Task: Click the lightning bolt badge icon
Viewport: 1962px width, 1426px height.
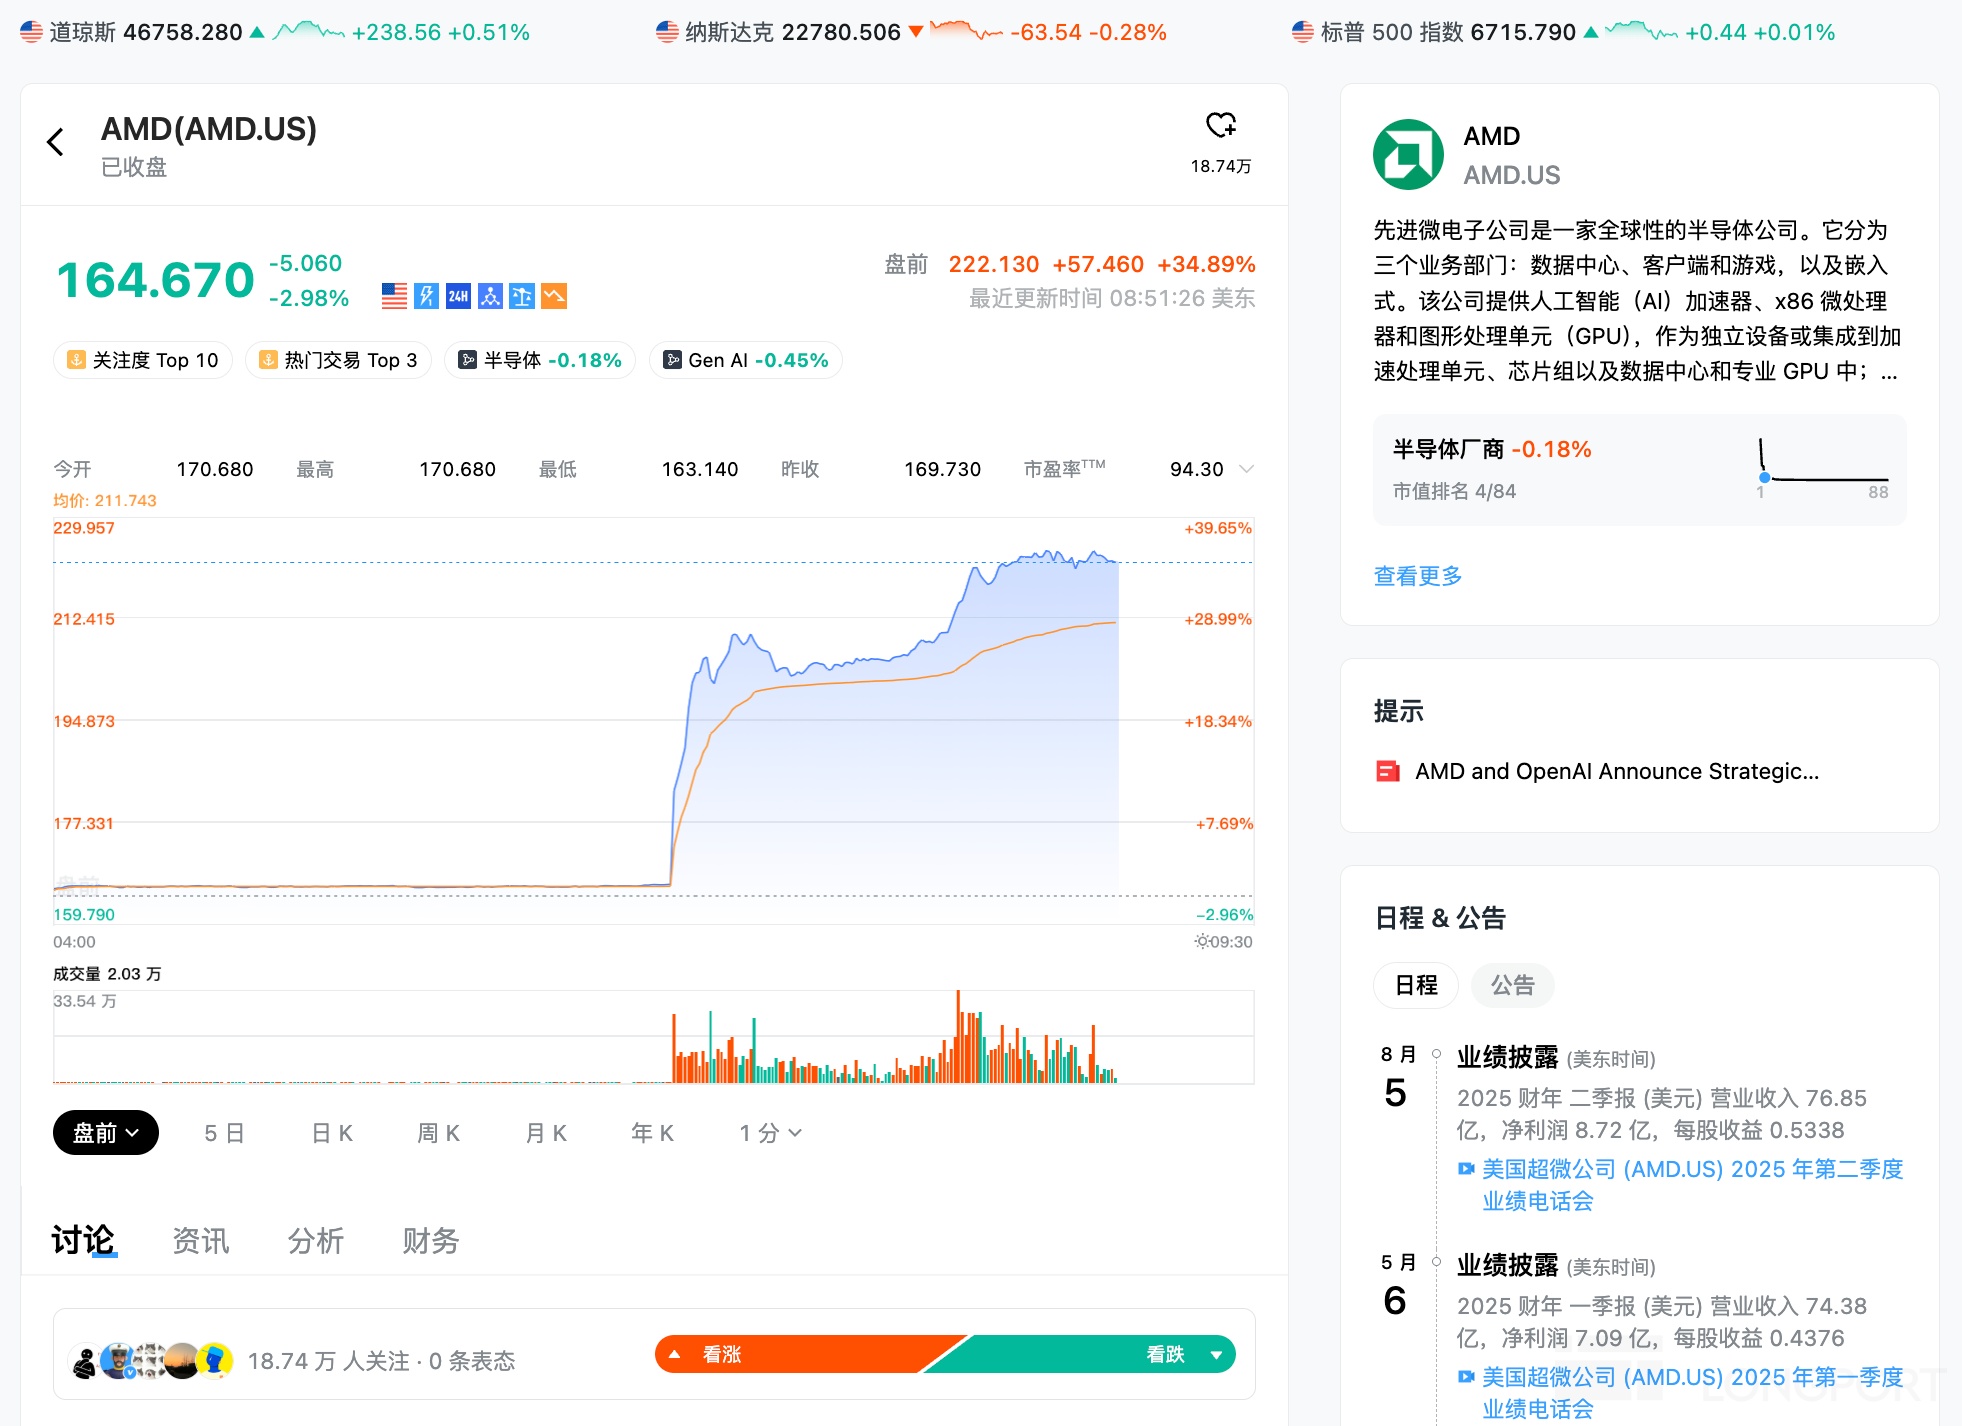Action: pos(427,296)
